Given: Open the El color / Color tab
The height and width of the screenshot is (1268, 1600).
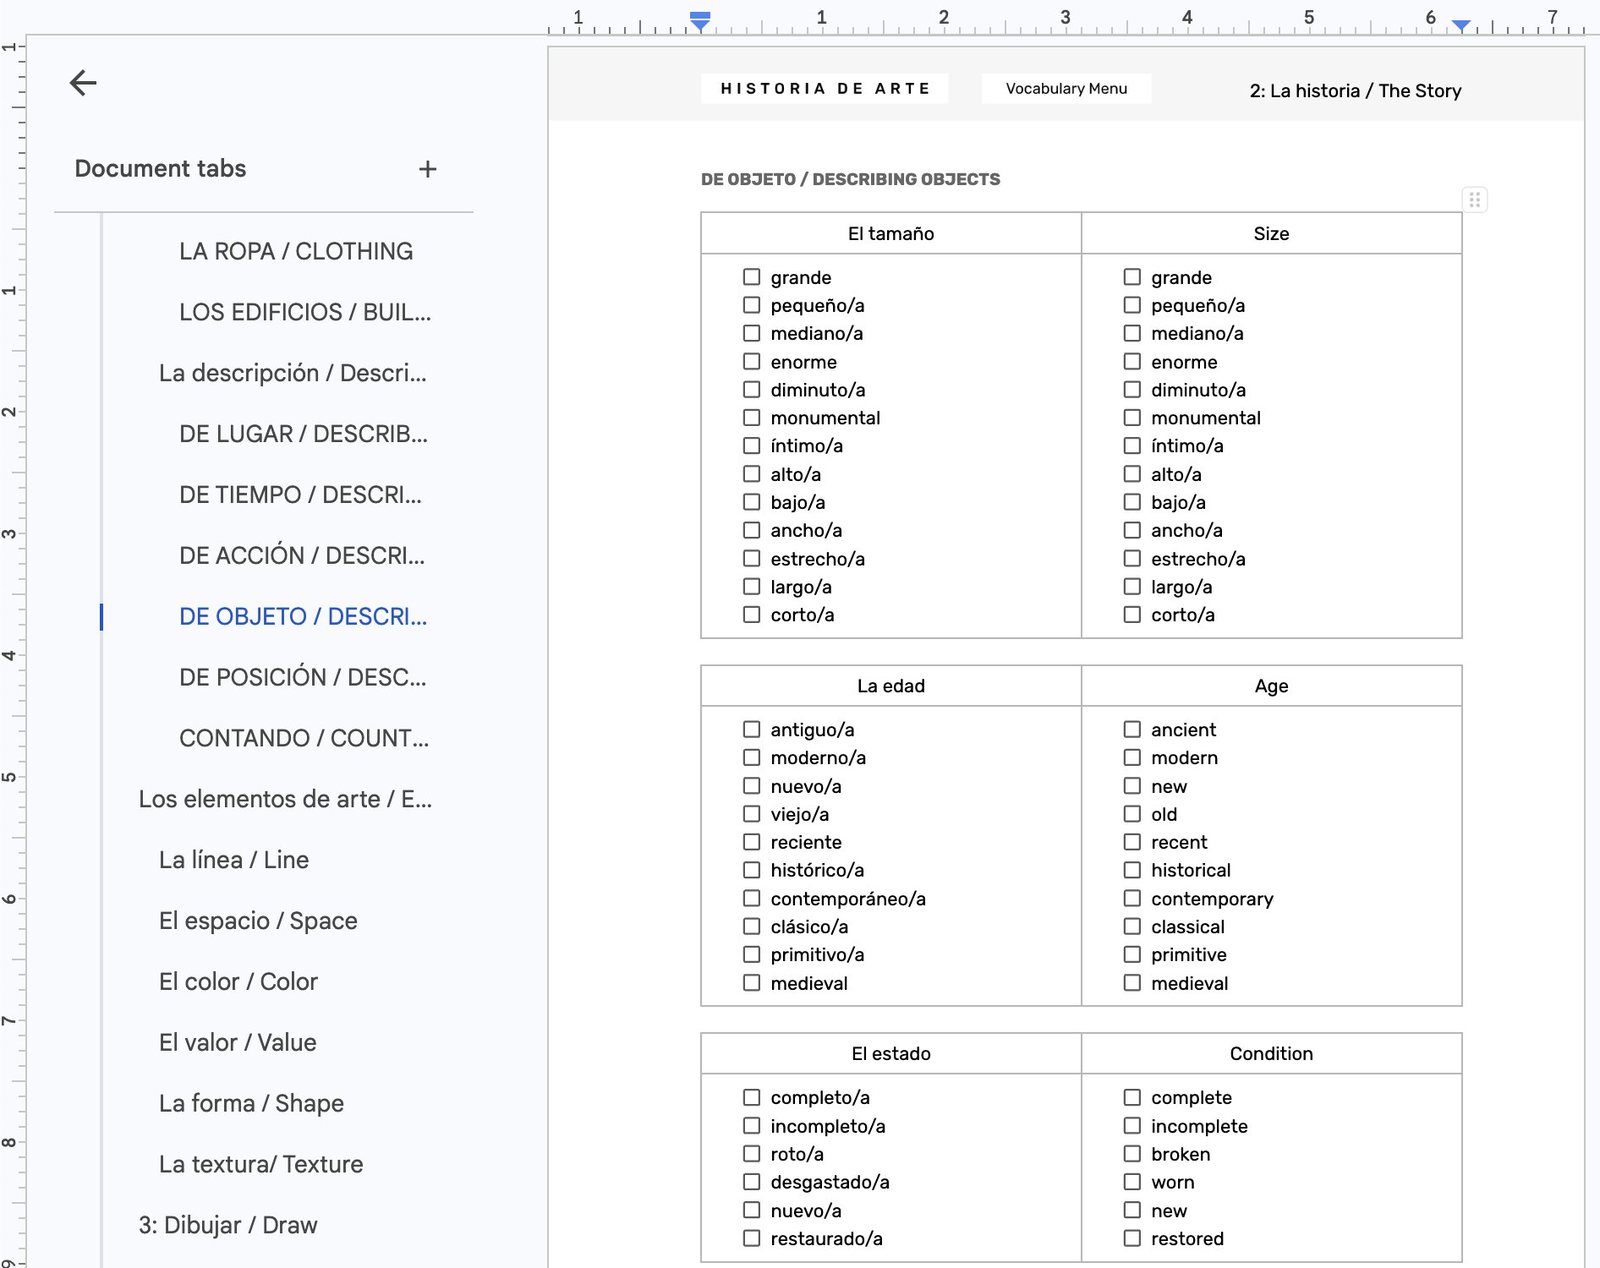Looking at the screenshot, I should 238,982.
